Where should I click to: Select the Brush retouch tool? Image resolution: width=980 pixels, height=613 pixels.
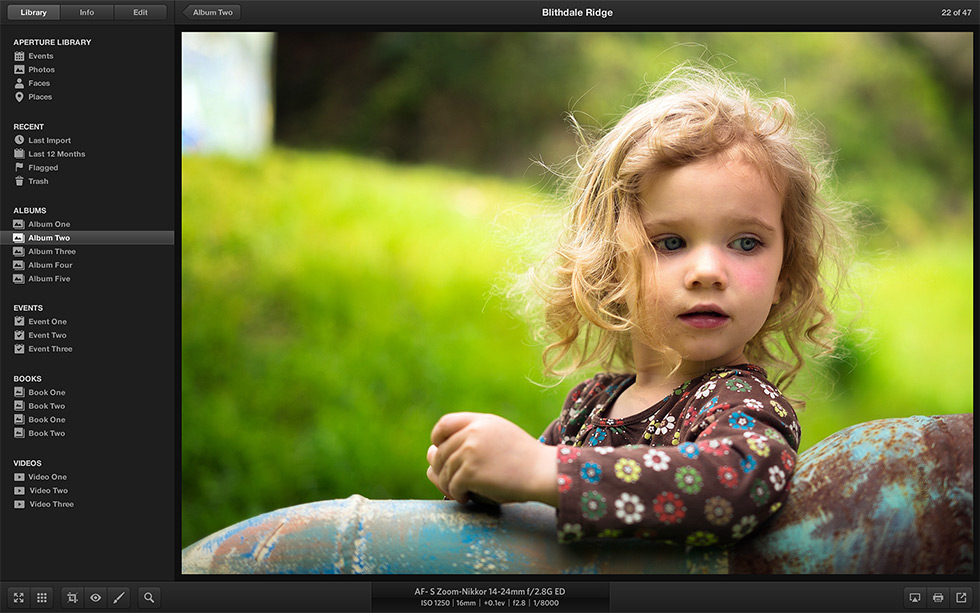(x=119, y=597)
